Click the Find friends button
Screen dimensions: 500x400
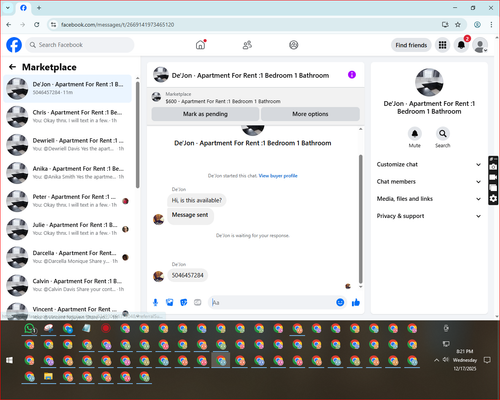[411, 45]
